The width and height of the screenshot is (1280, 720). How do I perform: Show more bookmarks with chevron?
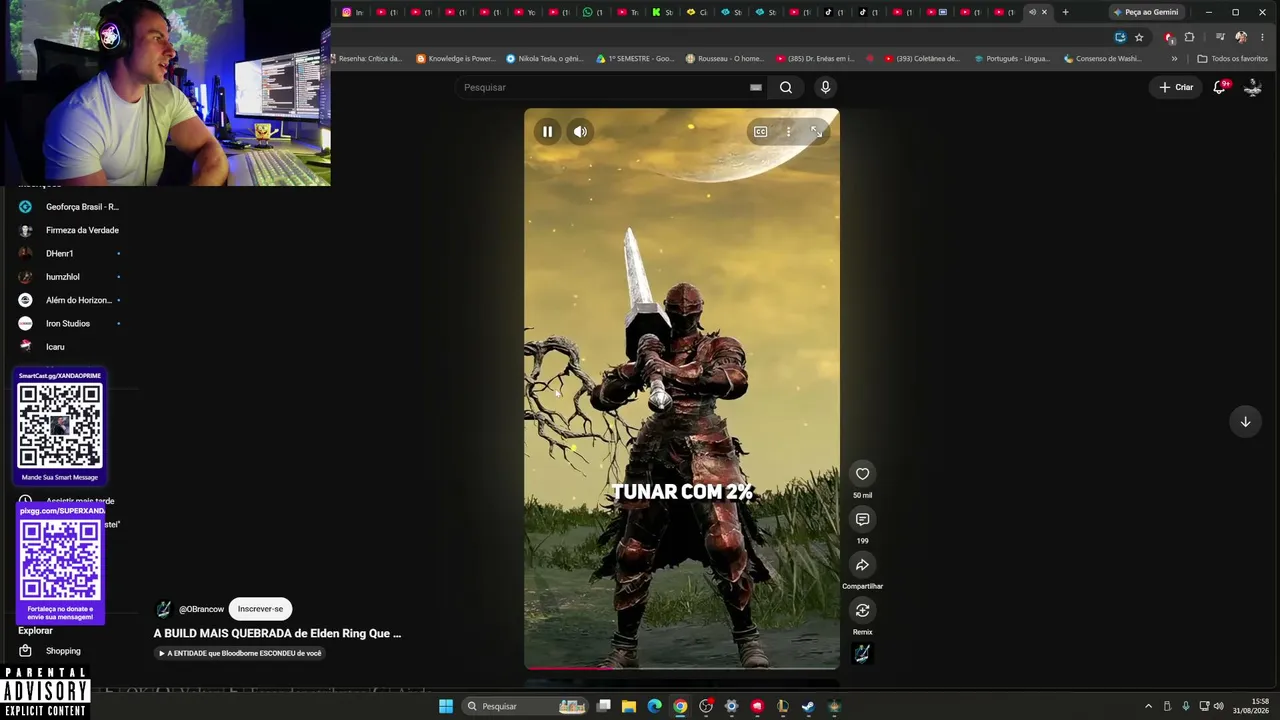pyautogui.click(x=1174, y=59)
